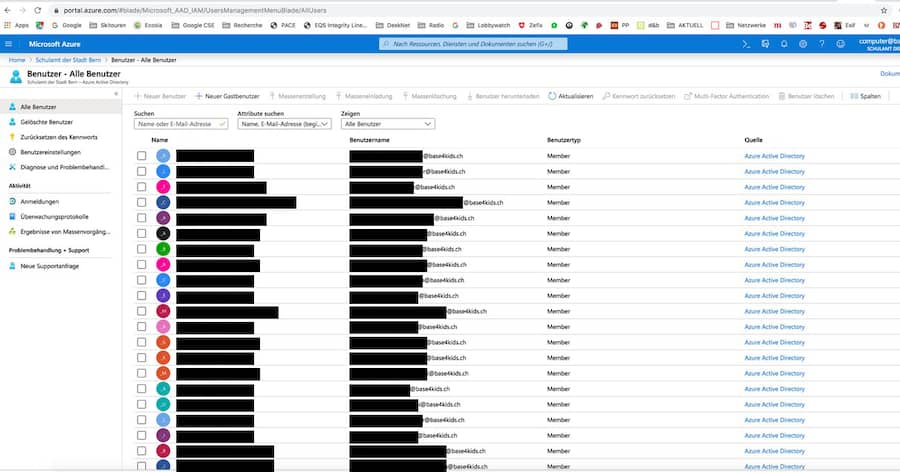Click Massenlöschung in the toolbar
This screenshot has height=472, width=900.
pyautogui.click(x=429, y=96)
